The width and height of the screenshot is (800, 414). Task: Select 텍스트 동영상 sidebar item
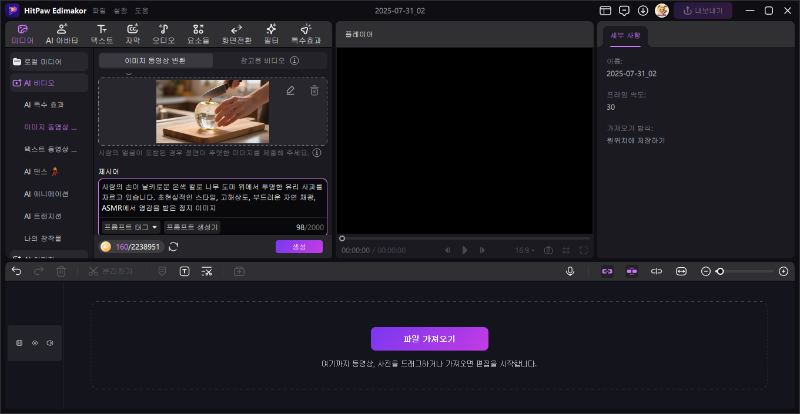pyautogui.click(x=50, y=150)
